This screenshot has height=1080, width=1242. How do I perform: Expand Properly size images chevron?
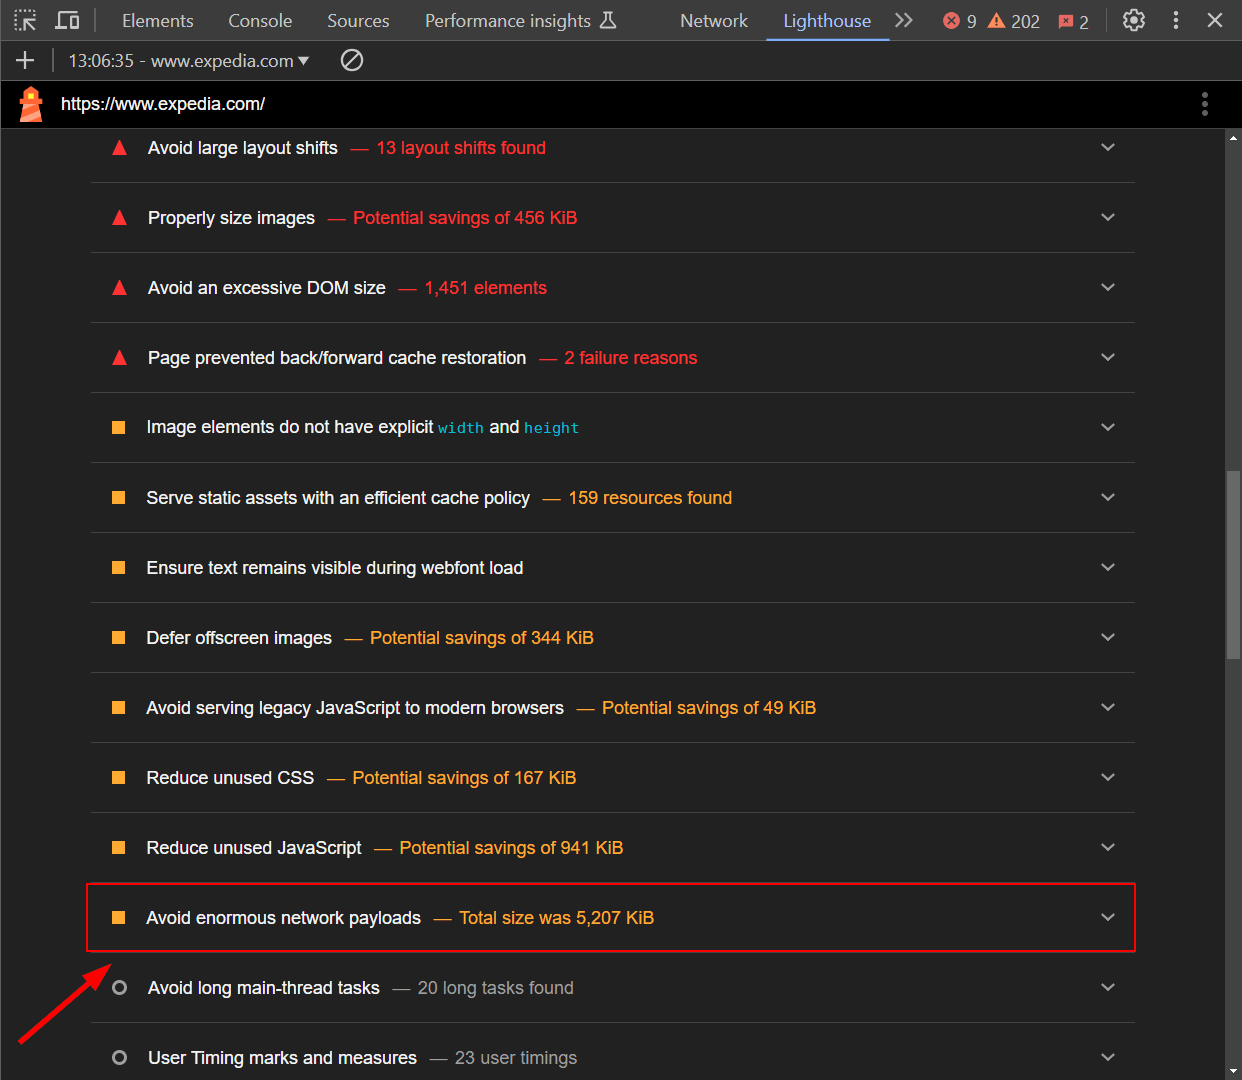pyautogui.click(x=1108, y=218)
